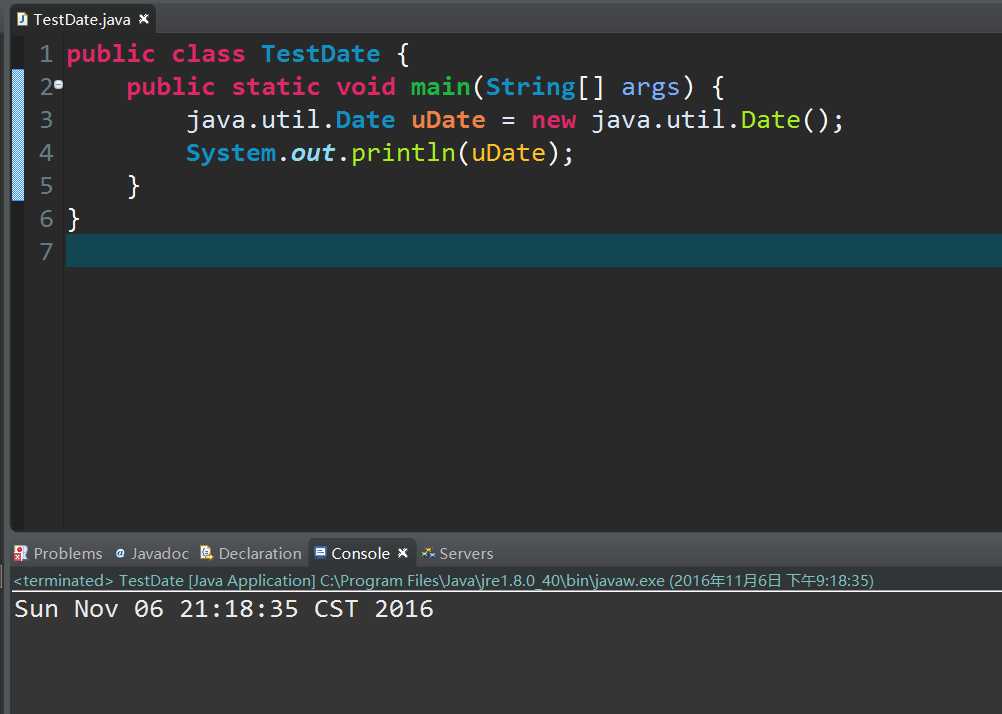1002x714 pixels.
Task: Click the uDate argument inside println
Action: coord(508,153)
